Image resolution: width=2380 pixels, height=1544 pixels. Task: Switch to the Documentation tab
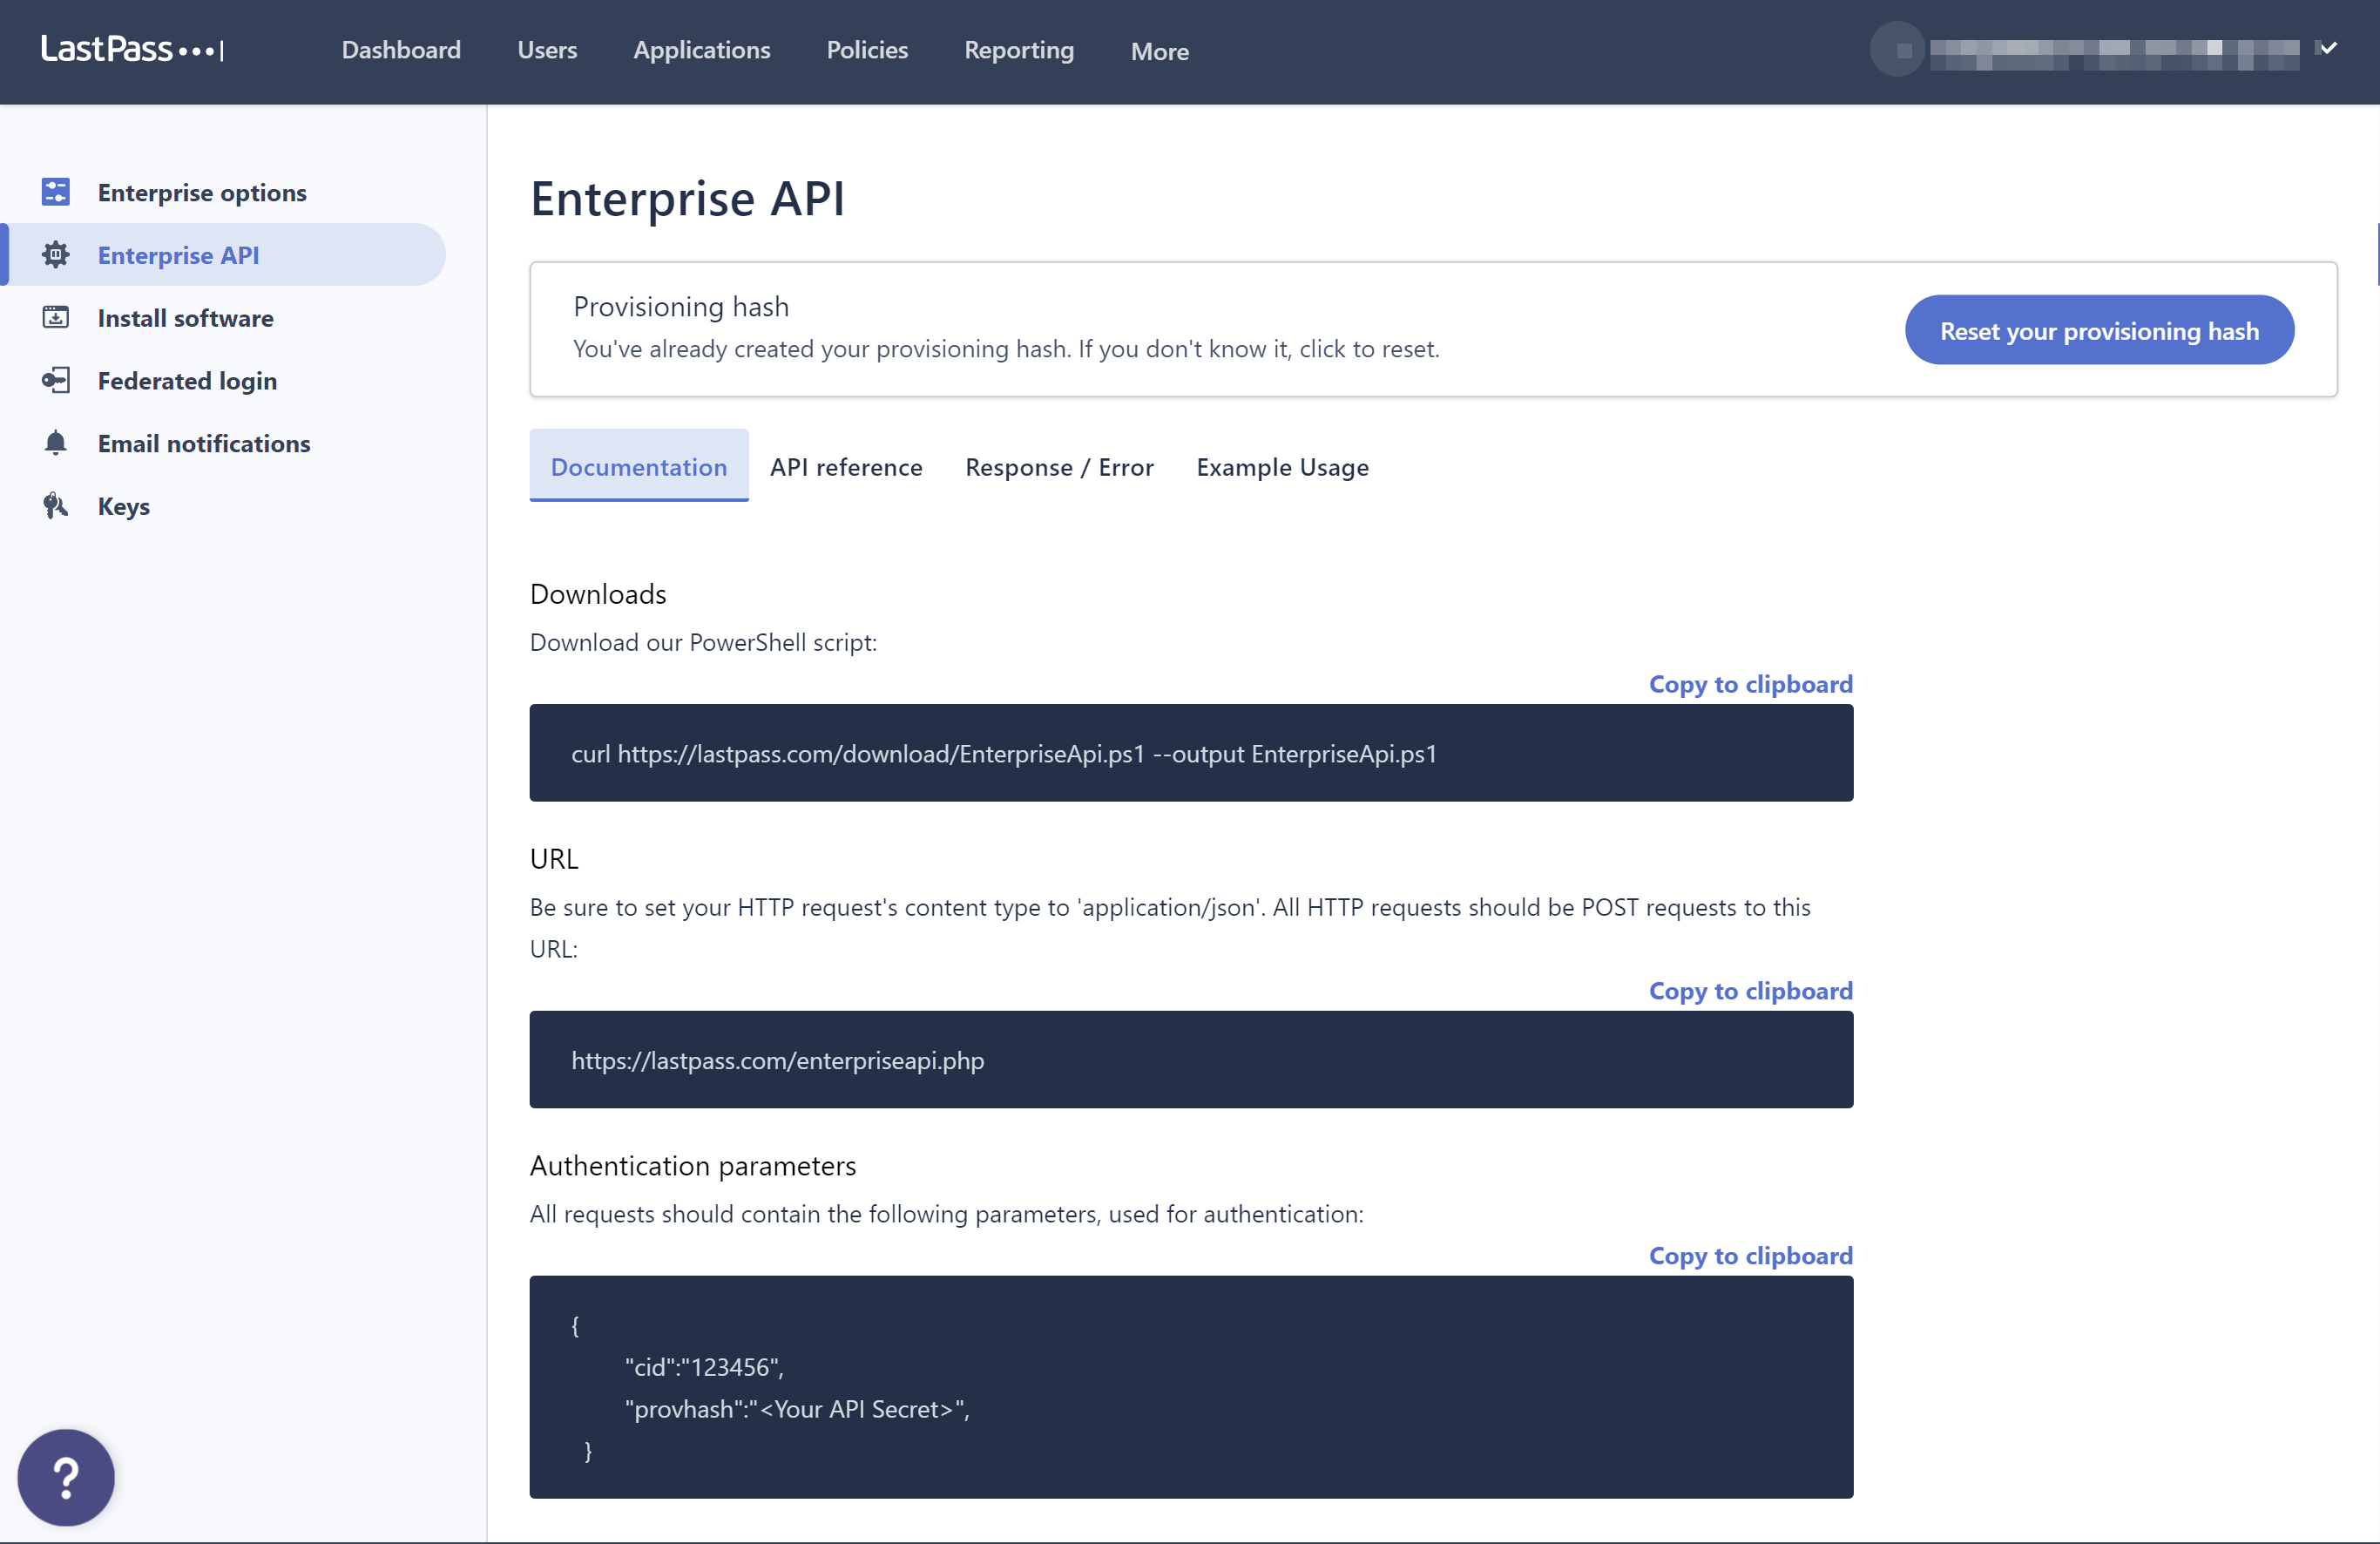(639, 466)
